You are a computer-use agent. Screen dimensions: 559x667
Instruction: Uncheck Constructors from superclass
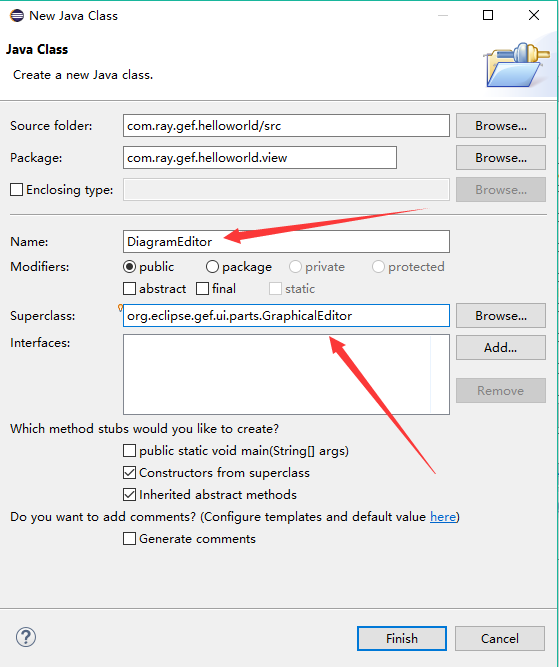[129, 473]
